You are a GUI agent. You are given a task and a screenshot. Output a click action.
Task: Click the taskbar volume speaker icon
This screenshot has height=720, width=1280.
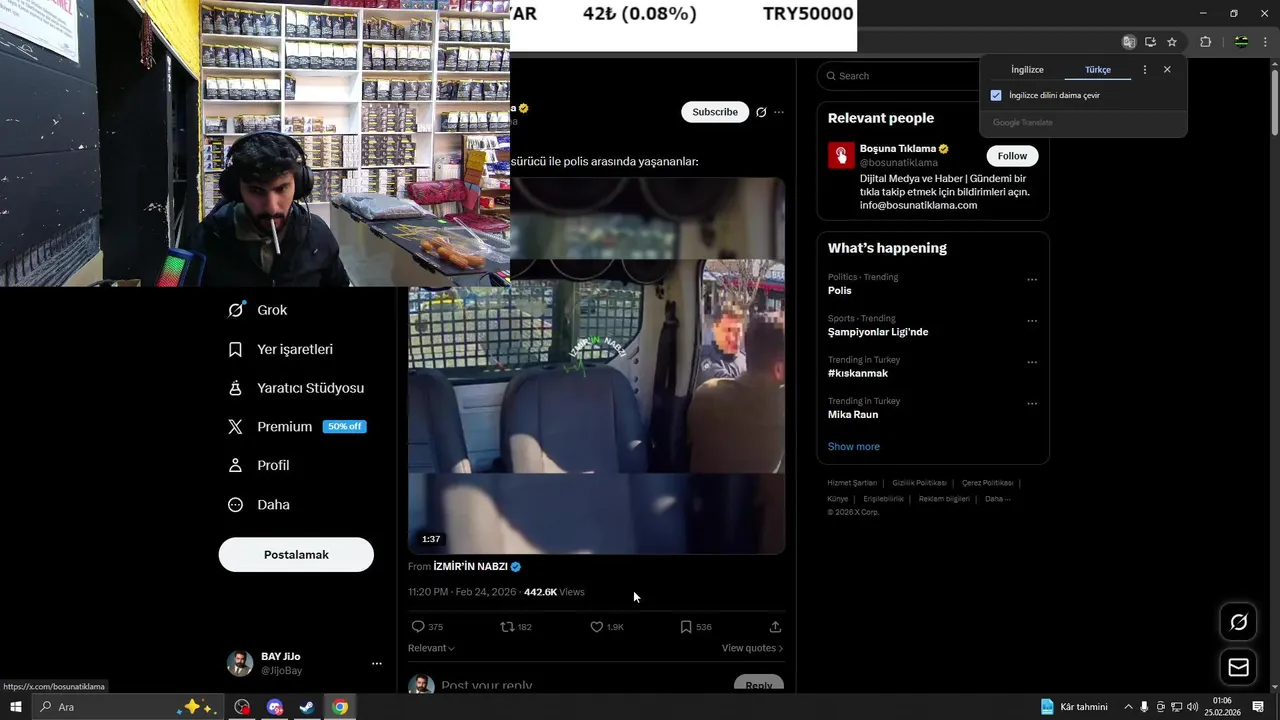(x=1193, y=707)
